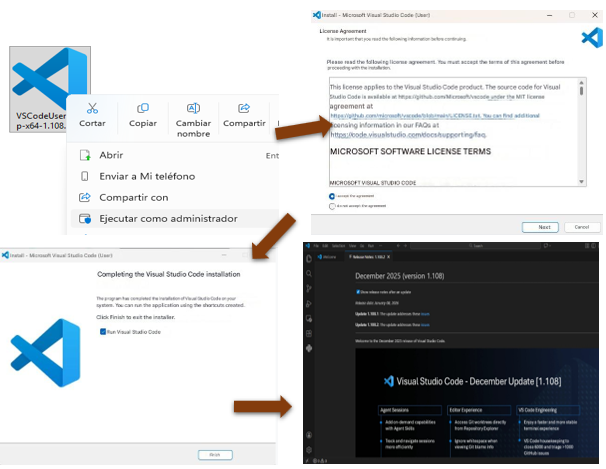The height and width of the screenshot is (469, 606).
Task: Click the VS Code command center Search box
Action: click(475, 246)
